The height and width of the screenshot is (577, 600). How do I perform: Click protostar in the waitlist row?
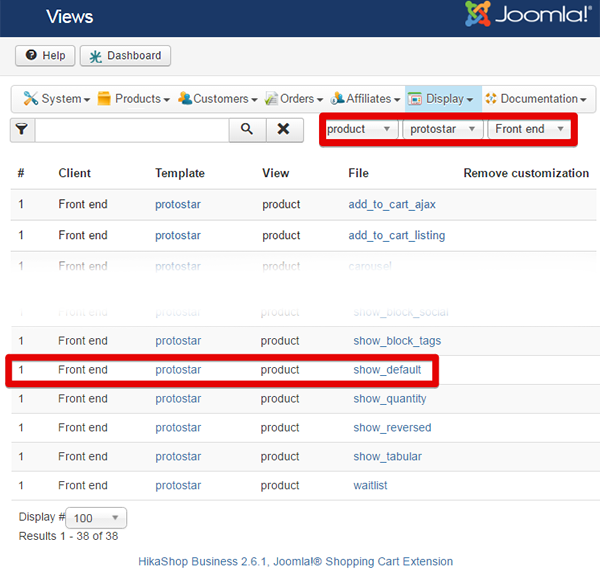[178, 486]
